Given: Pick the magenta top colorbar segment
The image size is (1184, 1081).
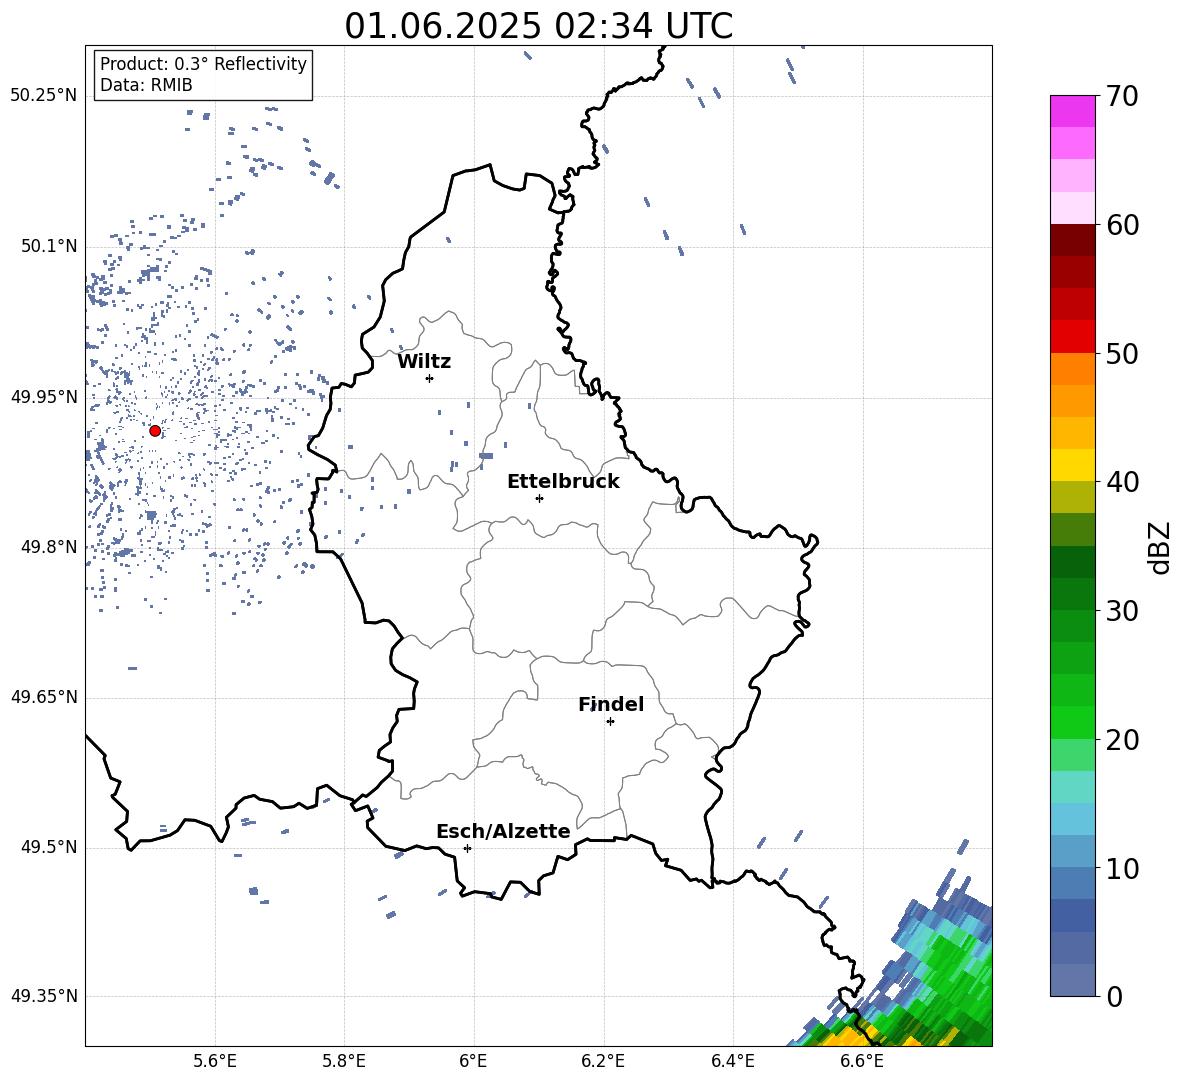Looking at the screenshot, I should click(1073, 112).
